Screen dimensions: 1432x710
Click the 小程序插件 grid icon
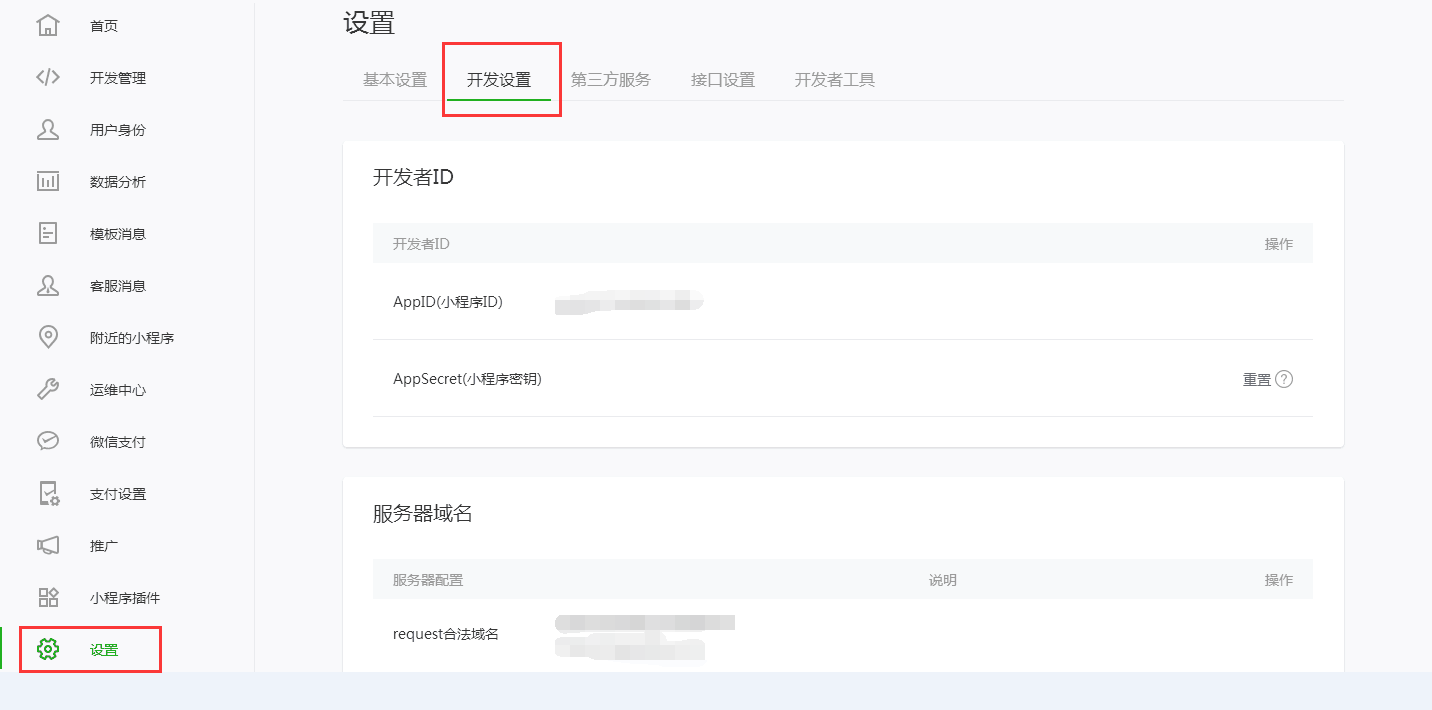coord(48,598)
